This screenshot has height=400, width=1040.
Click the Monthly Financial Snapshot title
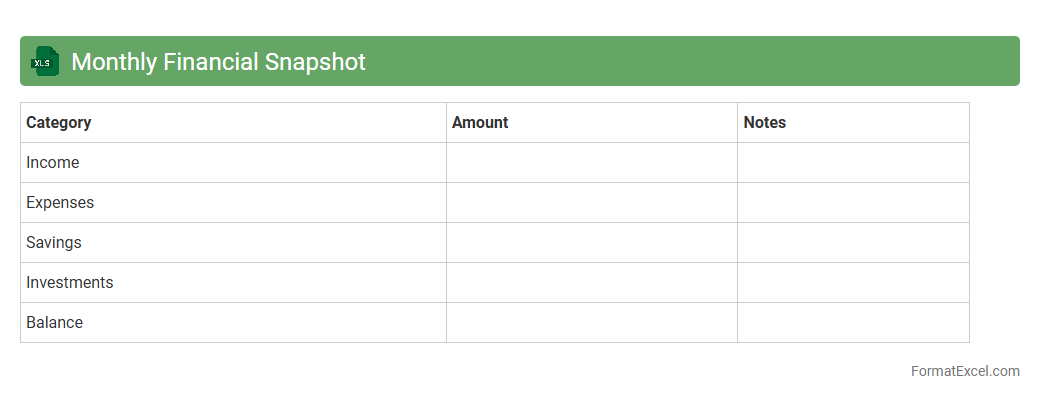coord(218,62)
